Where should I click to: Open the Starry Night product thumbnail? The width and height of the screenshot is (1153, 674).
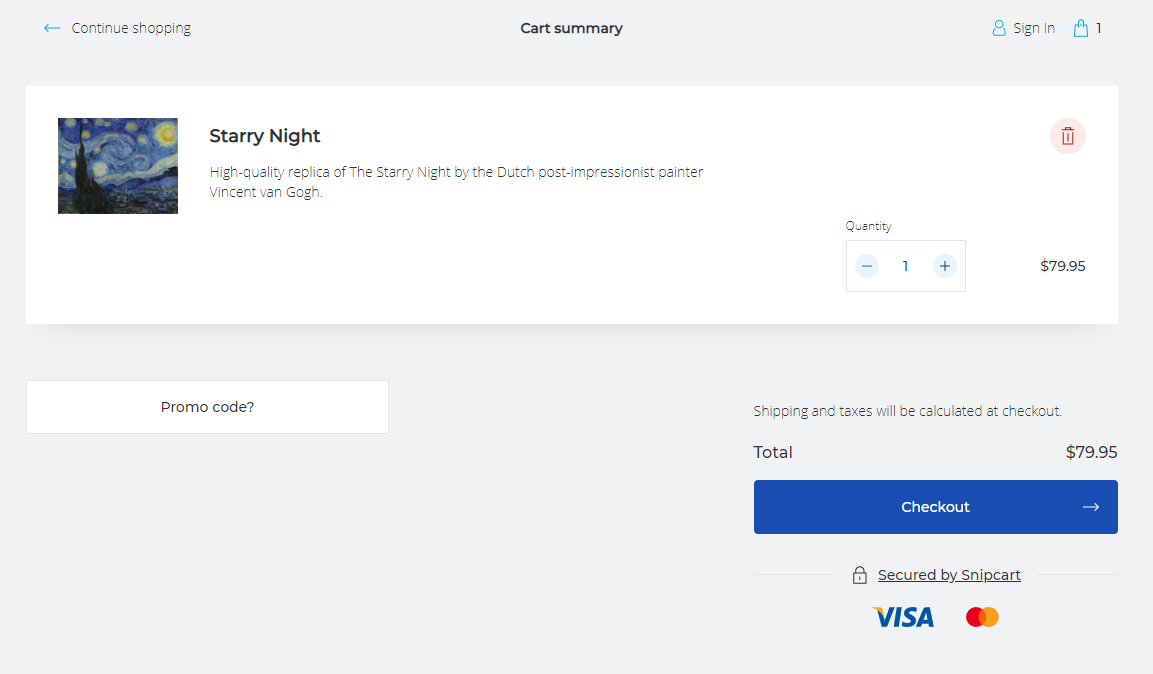[x=118, y=166]
